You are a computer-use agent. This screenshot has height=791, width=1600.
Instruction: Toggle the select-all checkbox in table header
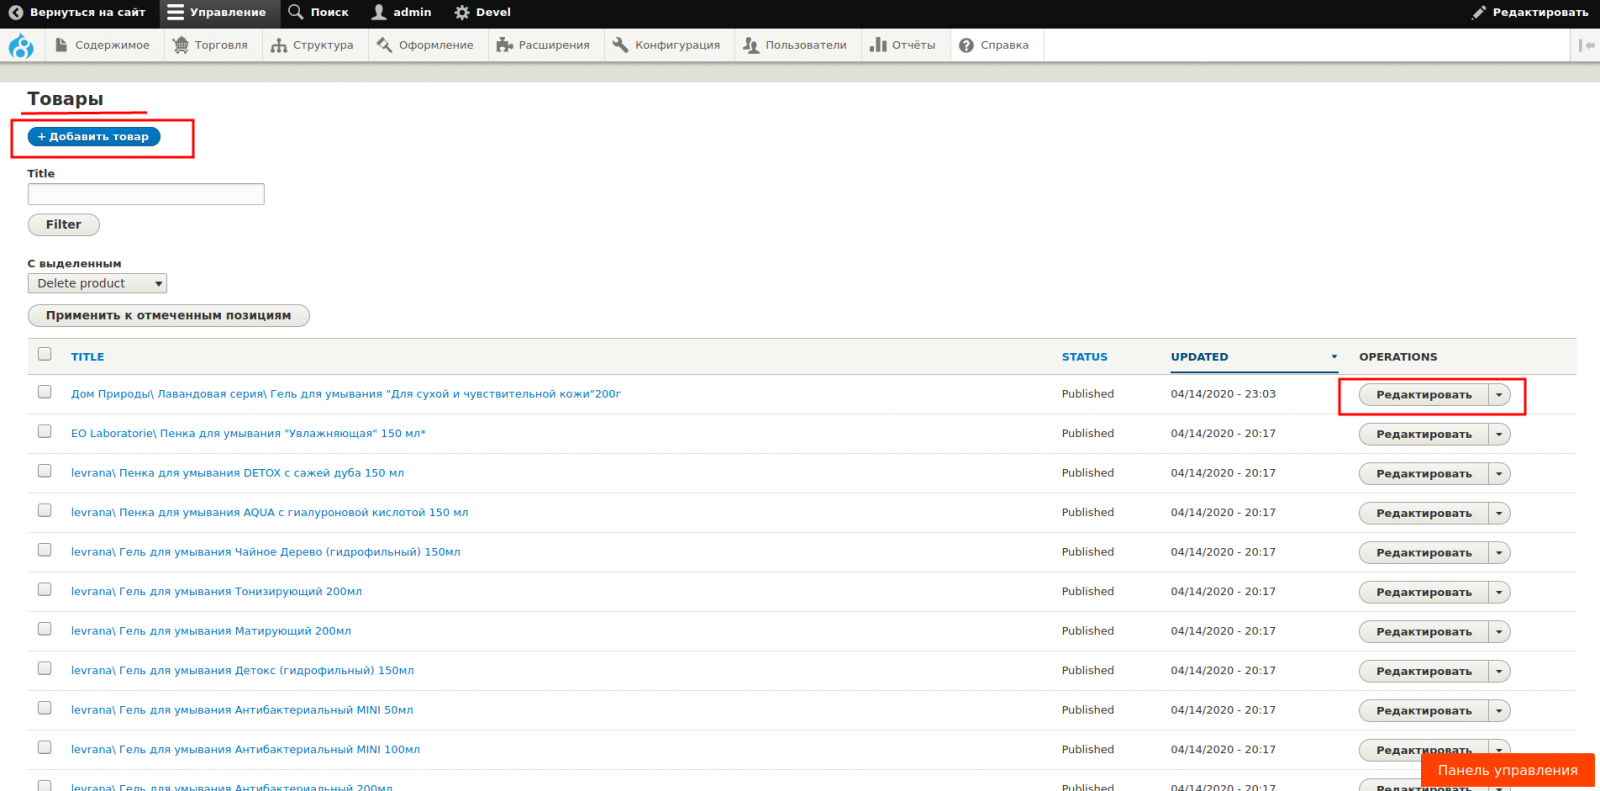pyautogui.click(x=44, y=354)
